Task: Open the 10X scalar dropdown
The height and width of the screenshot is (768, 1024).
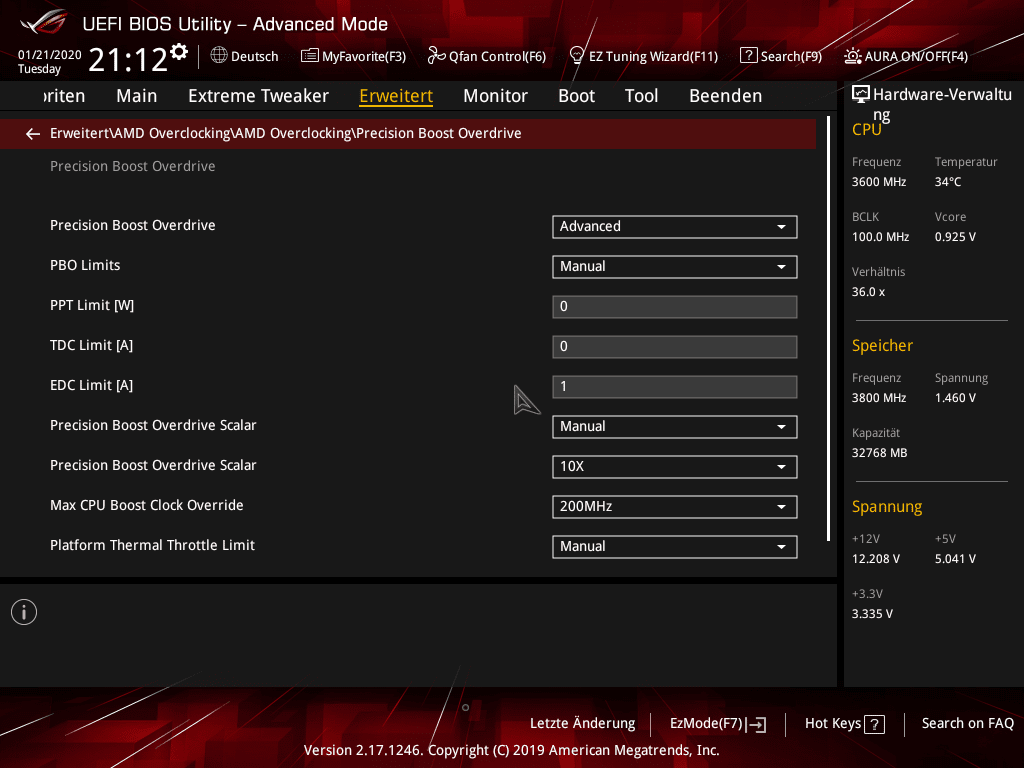Action: tap(675, 466)
